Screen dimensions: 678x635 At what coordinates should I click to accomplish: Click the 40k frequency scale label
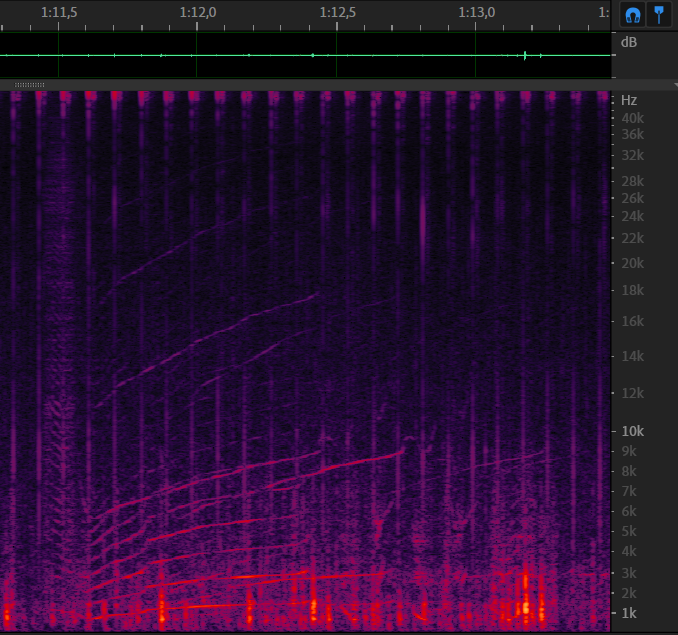(633, 118)
